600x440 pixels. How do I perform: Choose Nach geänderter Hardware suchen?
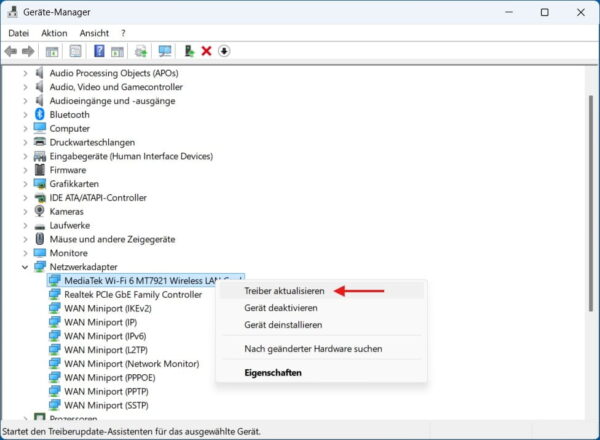[321, 349]
